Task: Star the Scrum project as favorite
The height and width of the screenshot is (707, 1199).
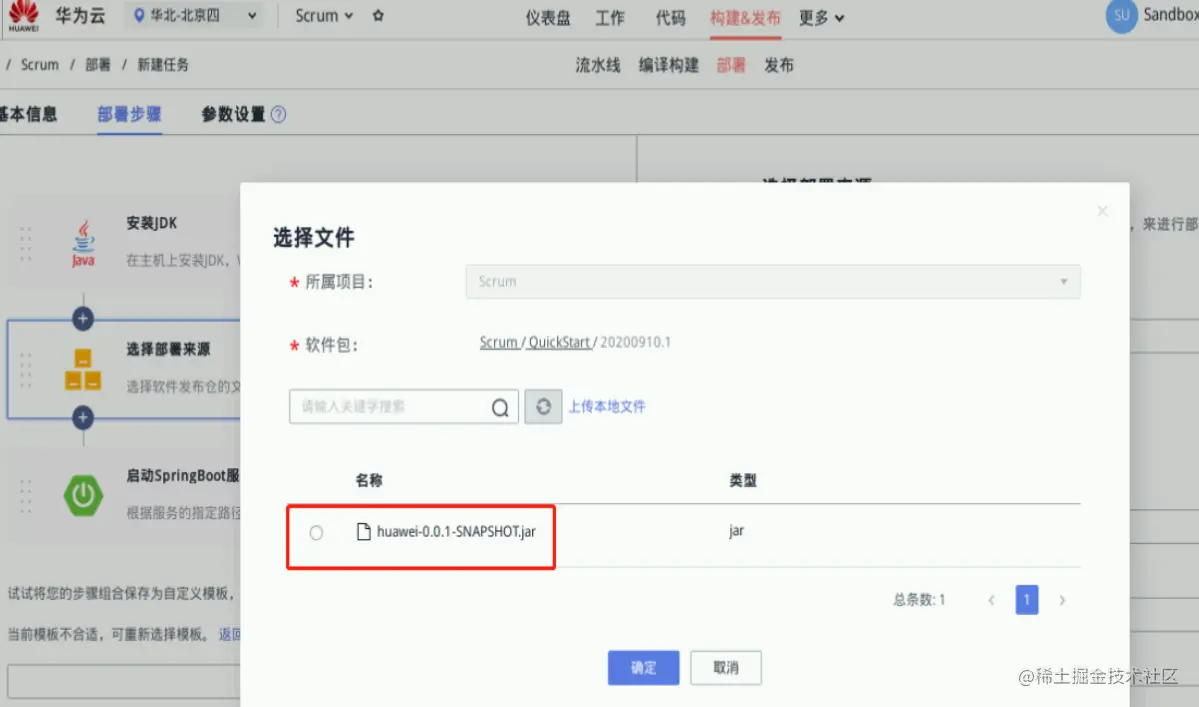Action: pyautogui.click(x=378, y=15)
